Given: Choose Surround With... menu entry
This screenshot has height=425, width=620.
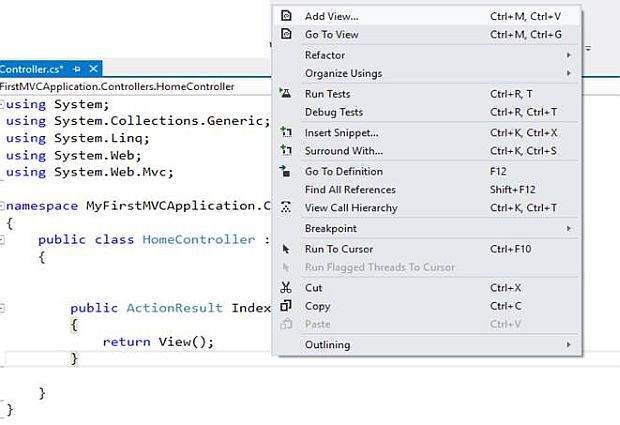Looking at the screenshot, I should point(427,151).
